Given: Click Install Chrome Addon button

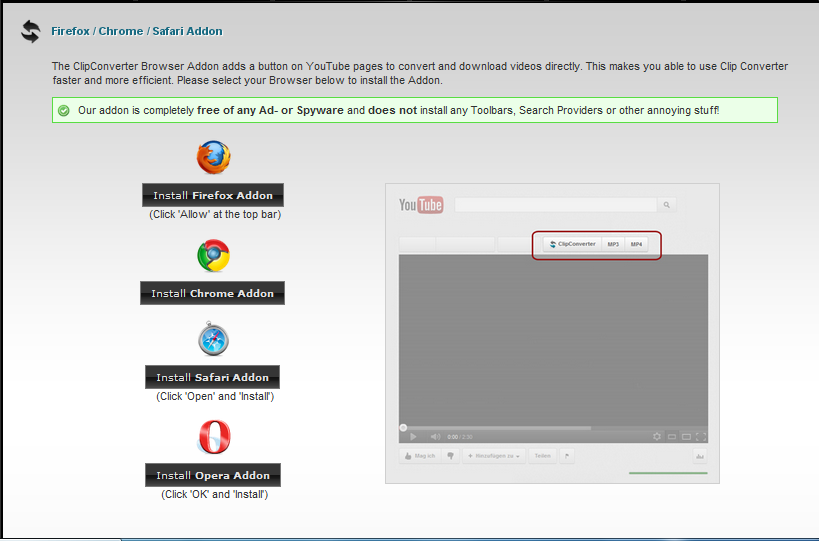Looking at the screenshot, I should click(x=213, y=293).
